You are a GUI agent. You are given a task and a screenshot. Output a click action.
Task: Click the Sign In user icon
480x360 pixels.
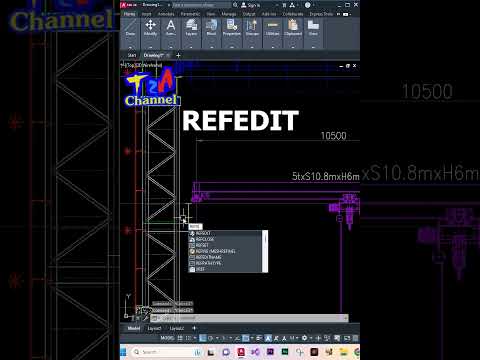[x=244, y=5]
